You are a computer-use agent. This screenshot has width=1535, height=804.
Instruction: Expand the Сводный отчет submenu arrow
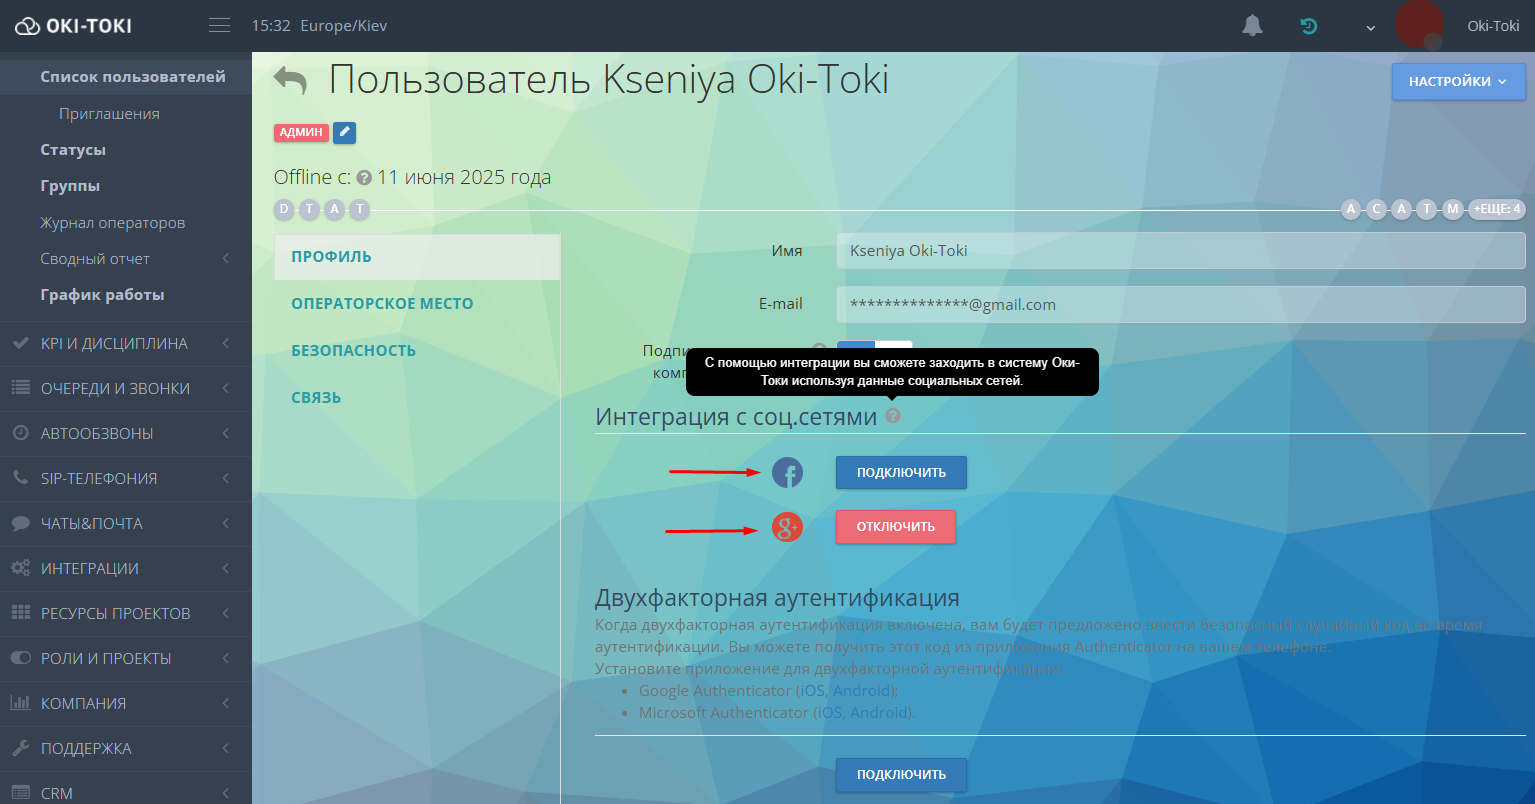pos(226,259)
